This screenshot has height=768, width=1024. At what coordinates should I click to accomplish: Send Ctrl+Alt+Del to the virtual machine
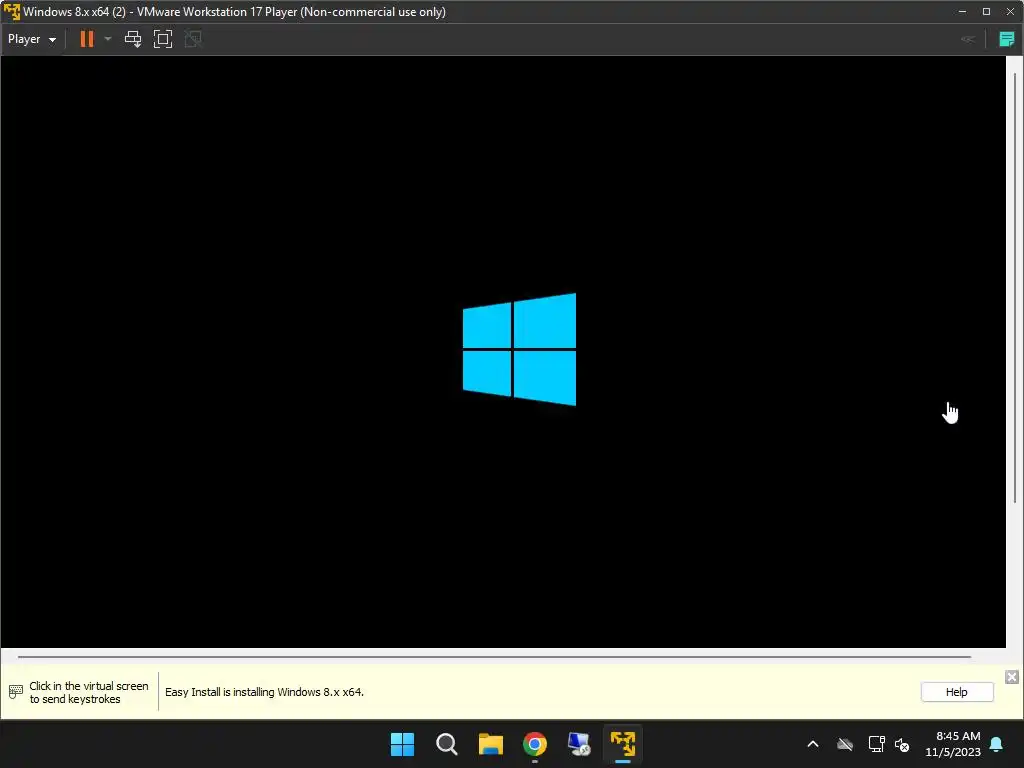(x=133, y=39)
